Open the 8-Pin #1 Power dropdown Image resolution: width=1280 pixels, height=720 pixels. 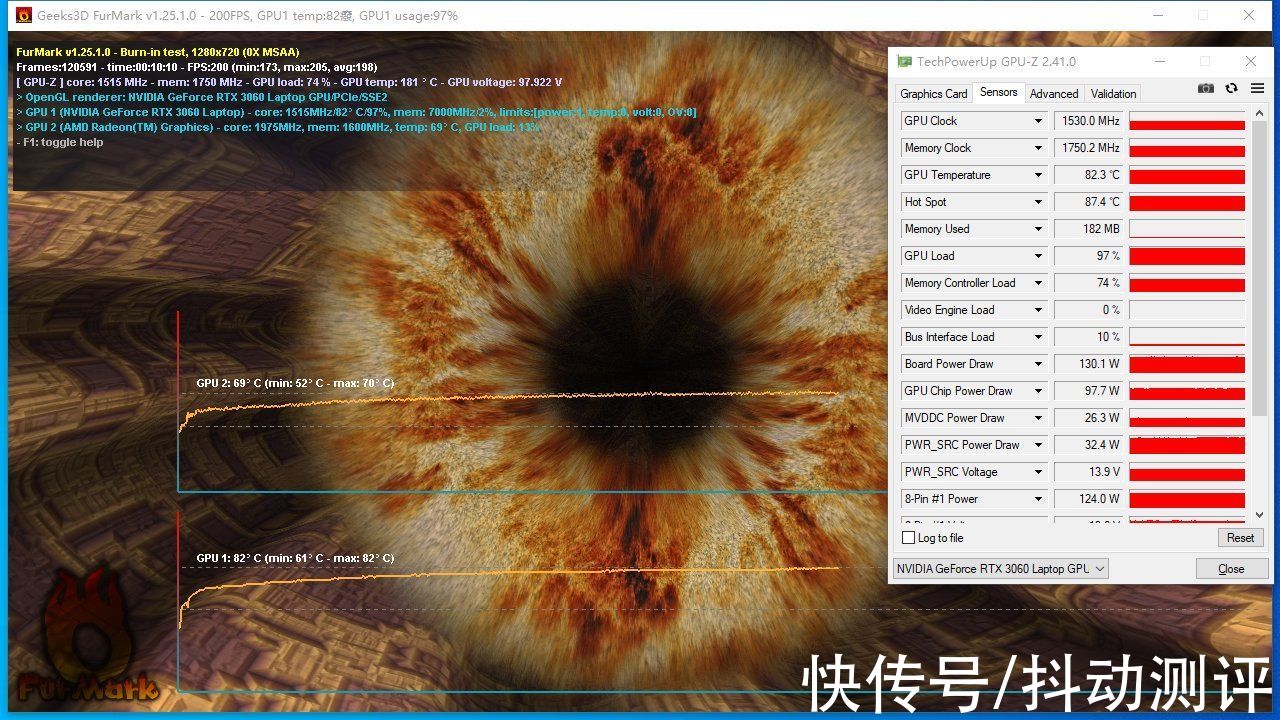(x=1038, y=499)
